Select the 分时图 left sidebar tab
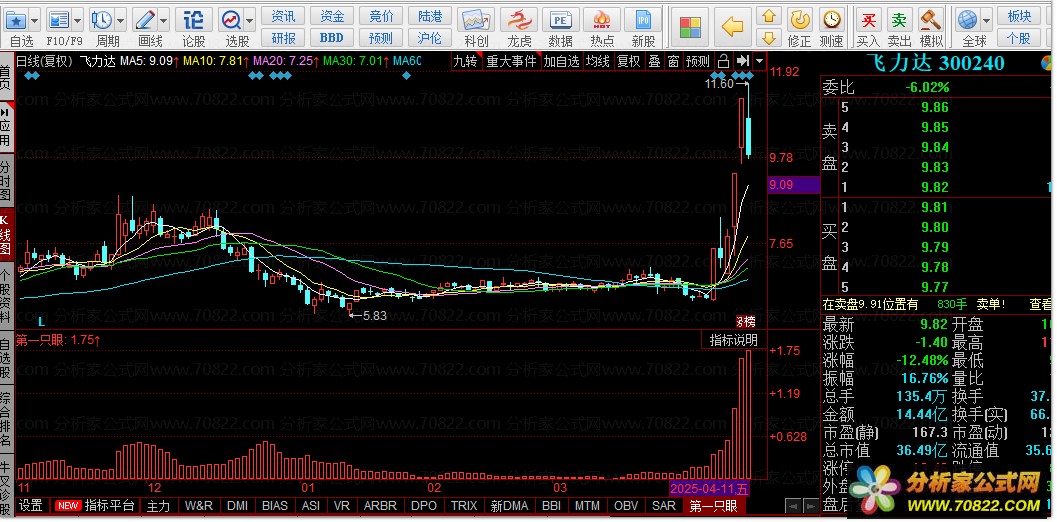Viewport: 1057px width, 522px height. coord(5,181)
